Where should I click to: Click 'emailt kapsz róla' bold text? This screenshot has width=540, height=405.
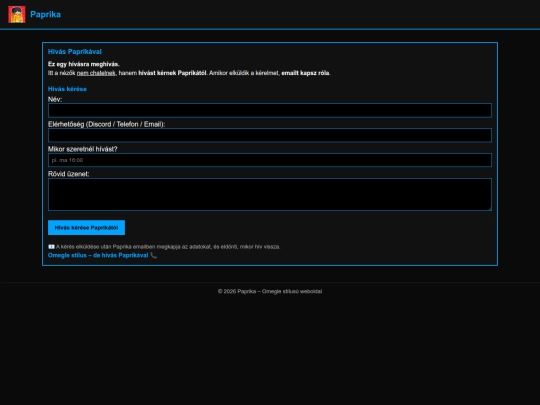click(305, 73)
